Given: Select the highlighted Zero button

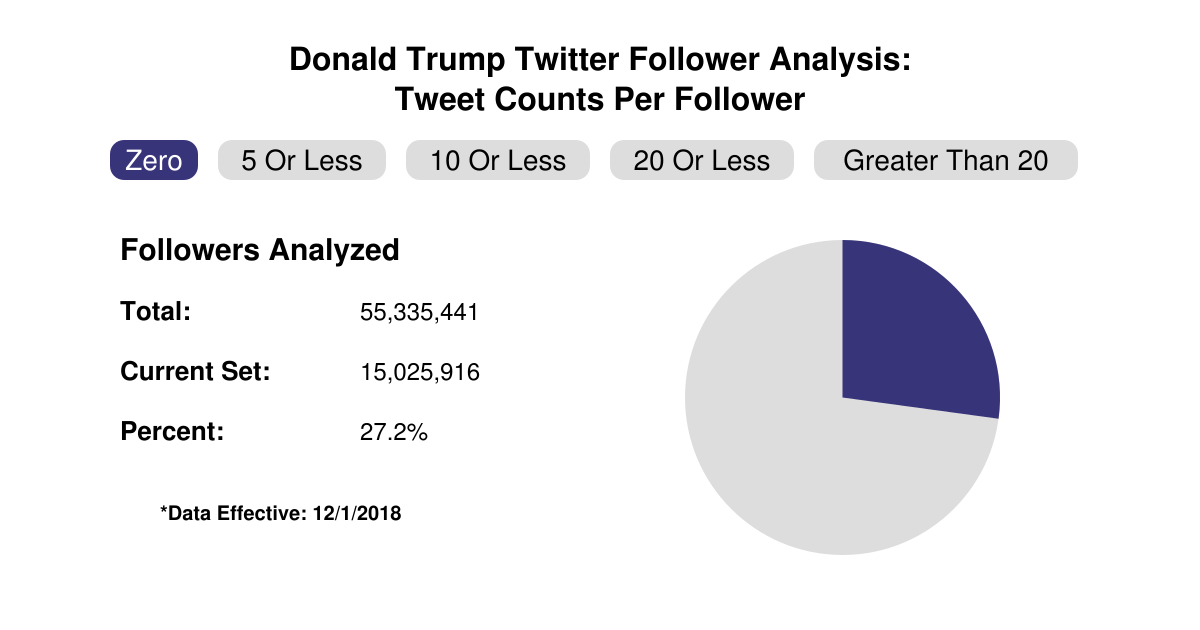Looking at the screenshot, I should click(154, 160).
